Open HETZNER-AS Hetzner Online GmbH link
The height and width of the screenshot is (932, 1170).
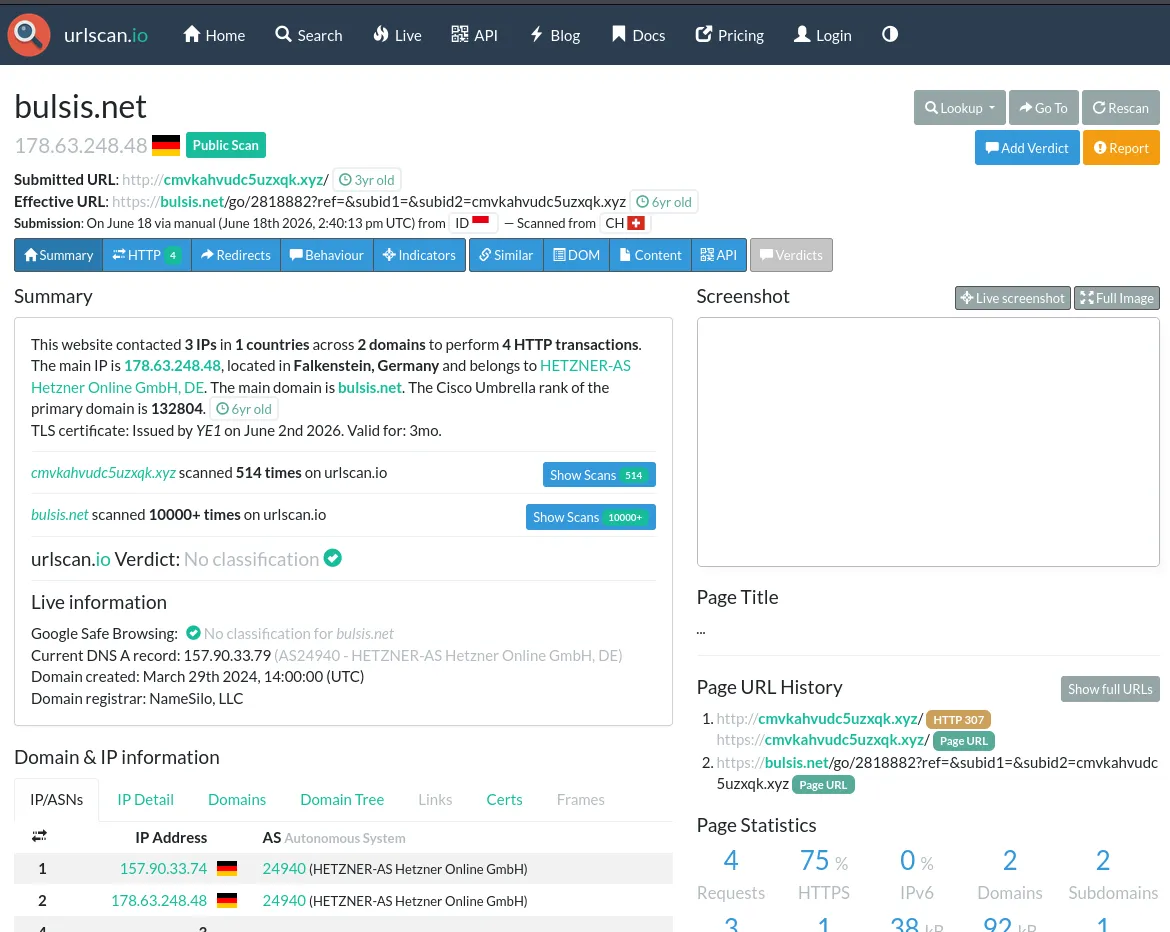[x=331, y=376]
